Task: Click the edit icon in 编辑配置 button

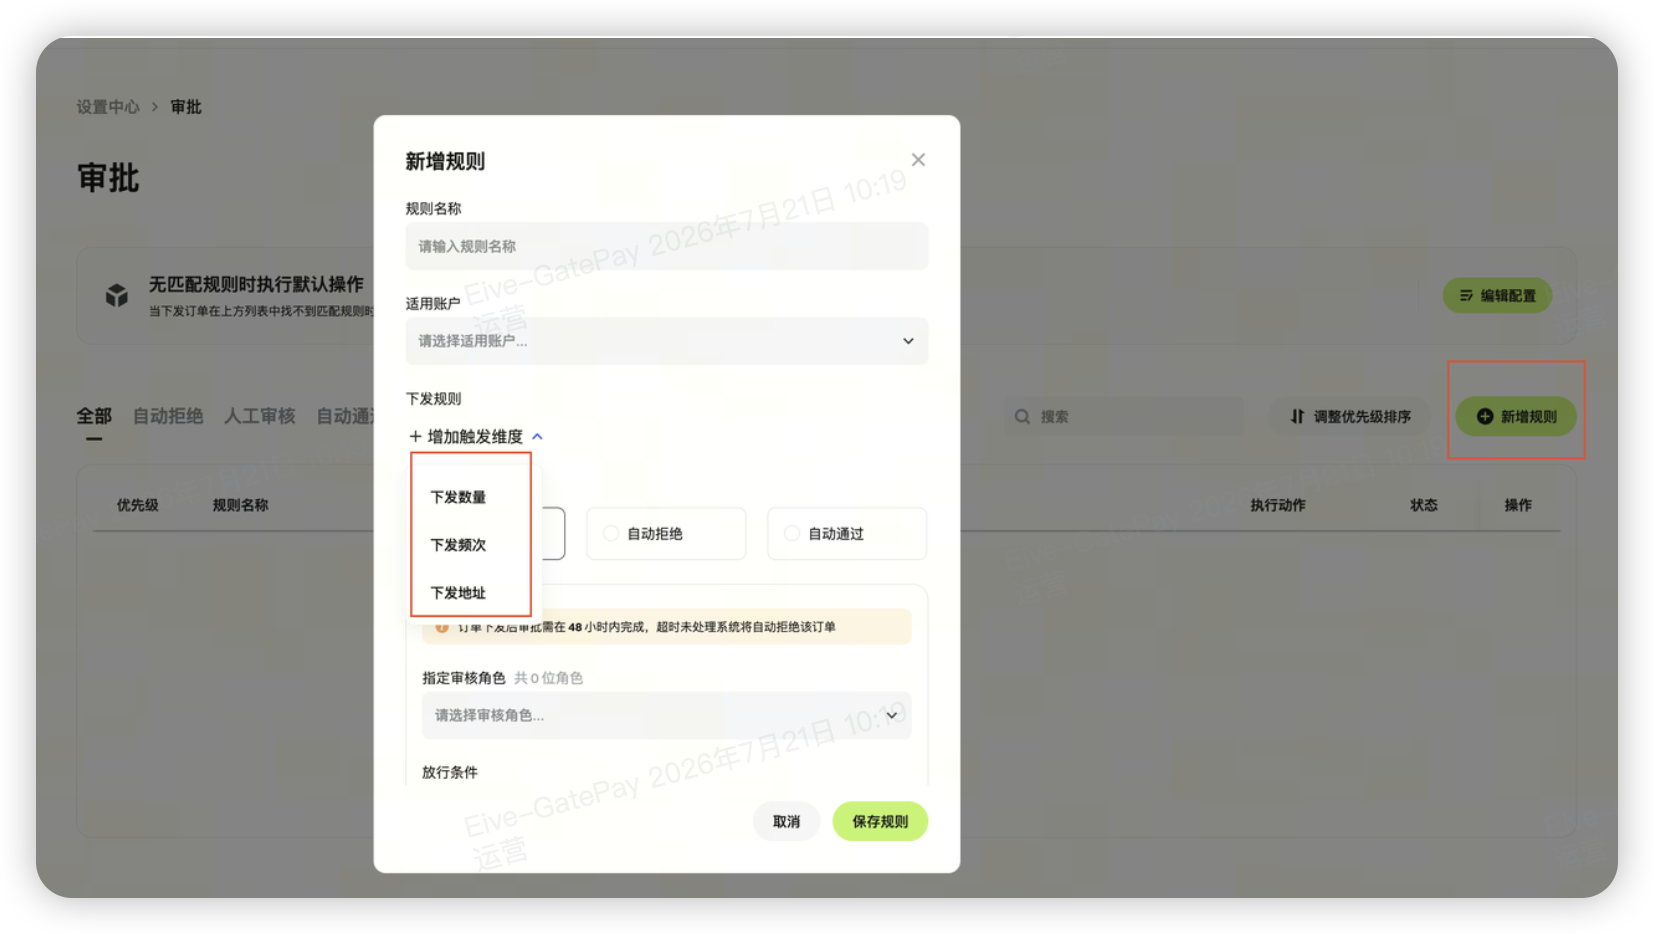Action: 1466,296
